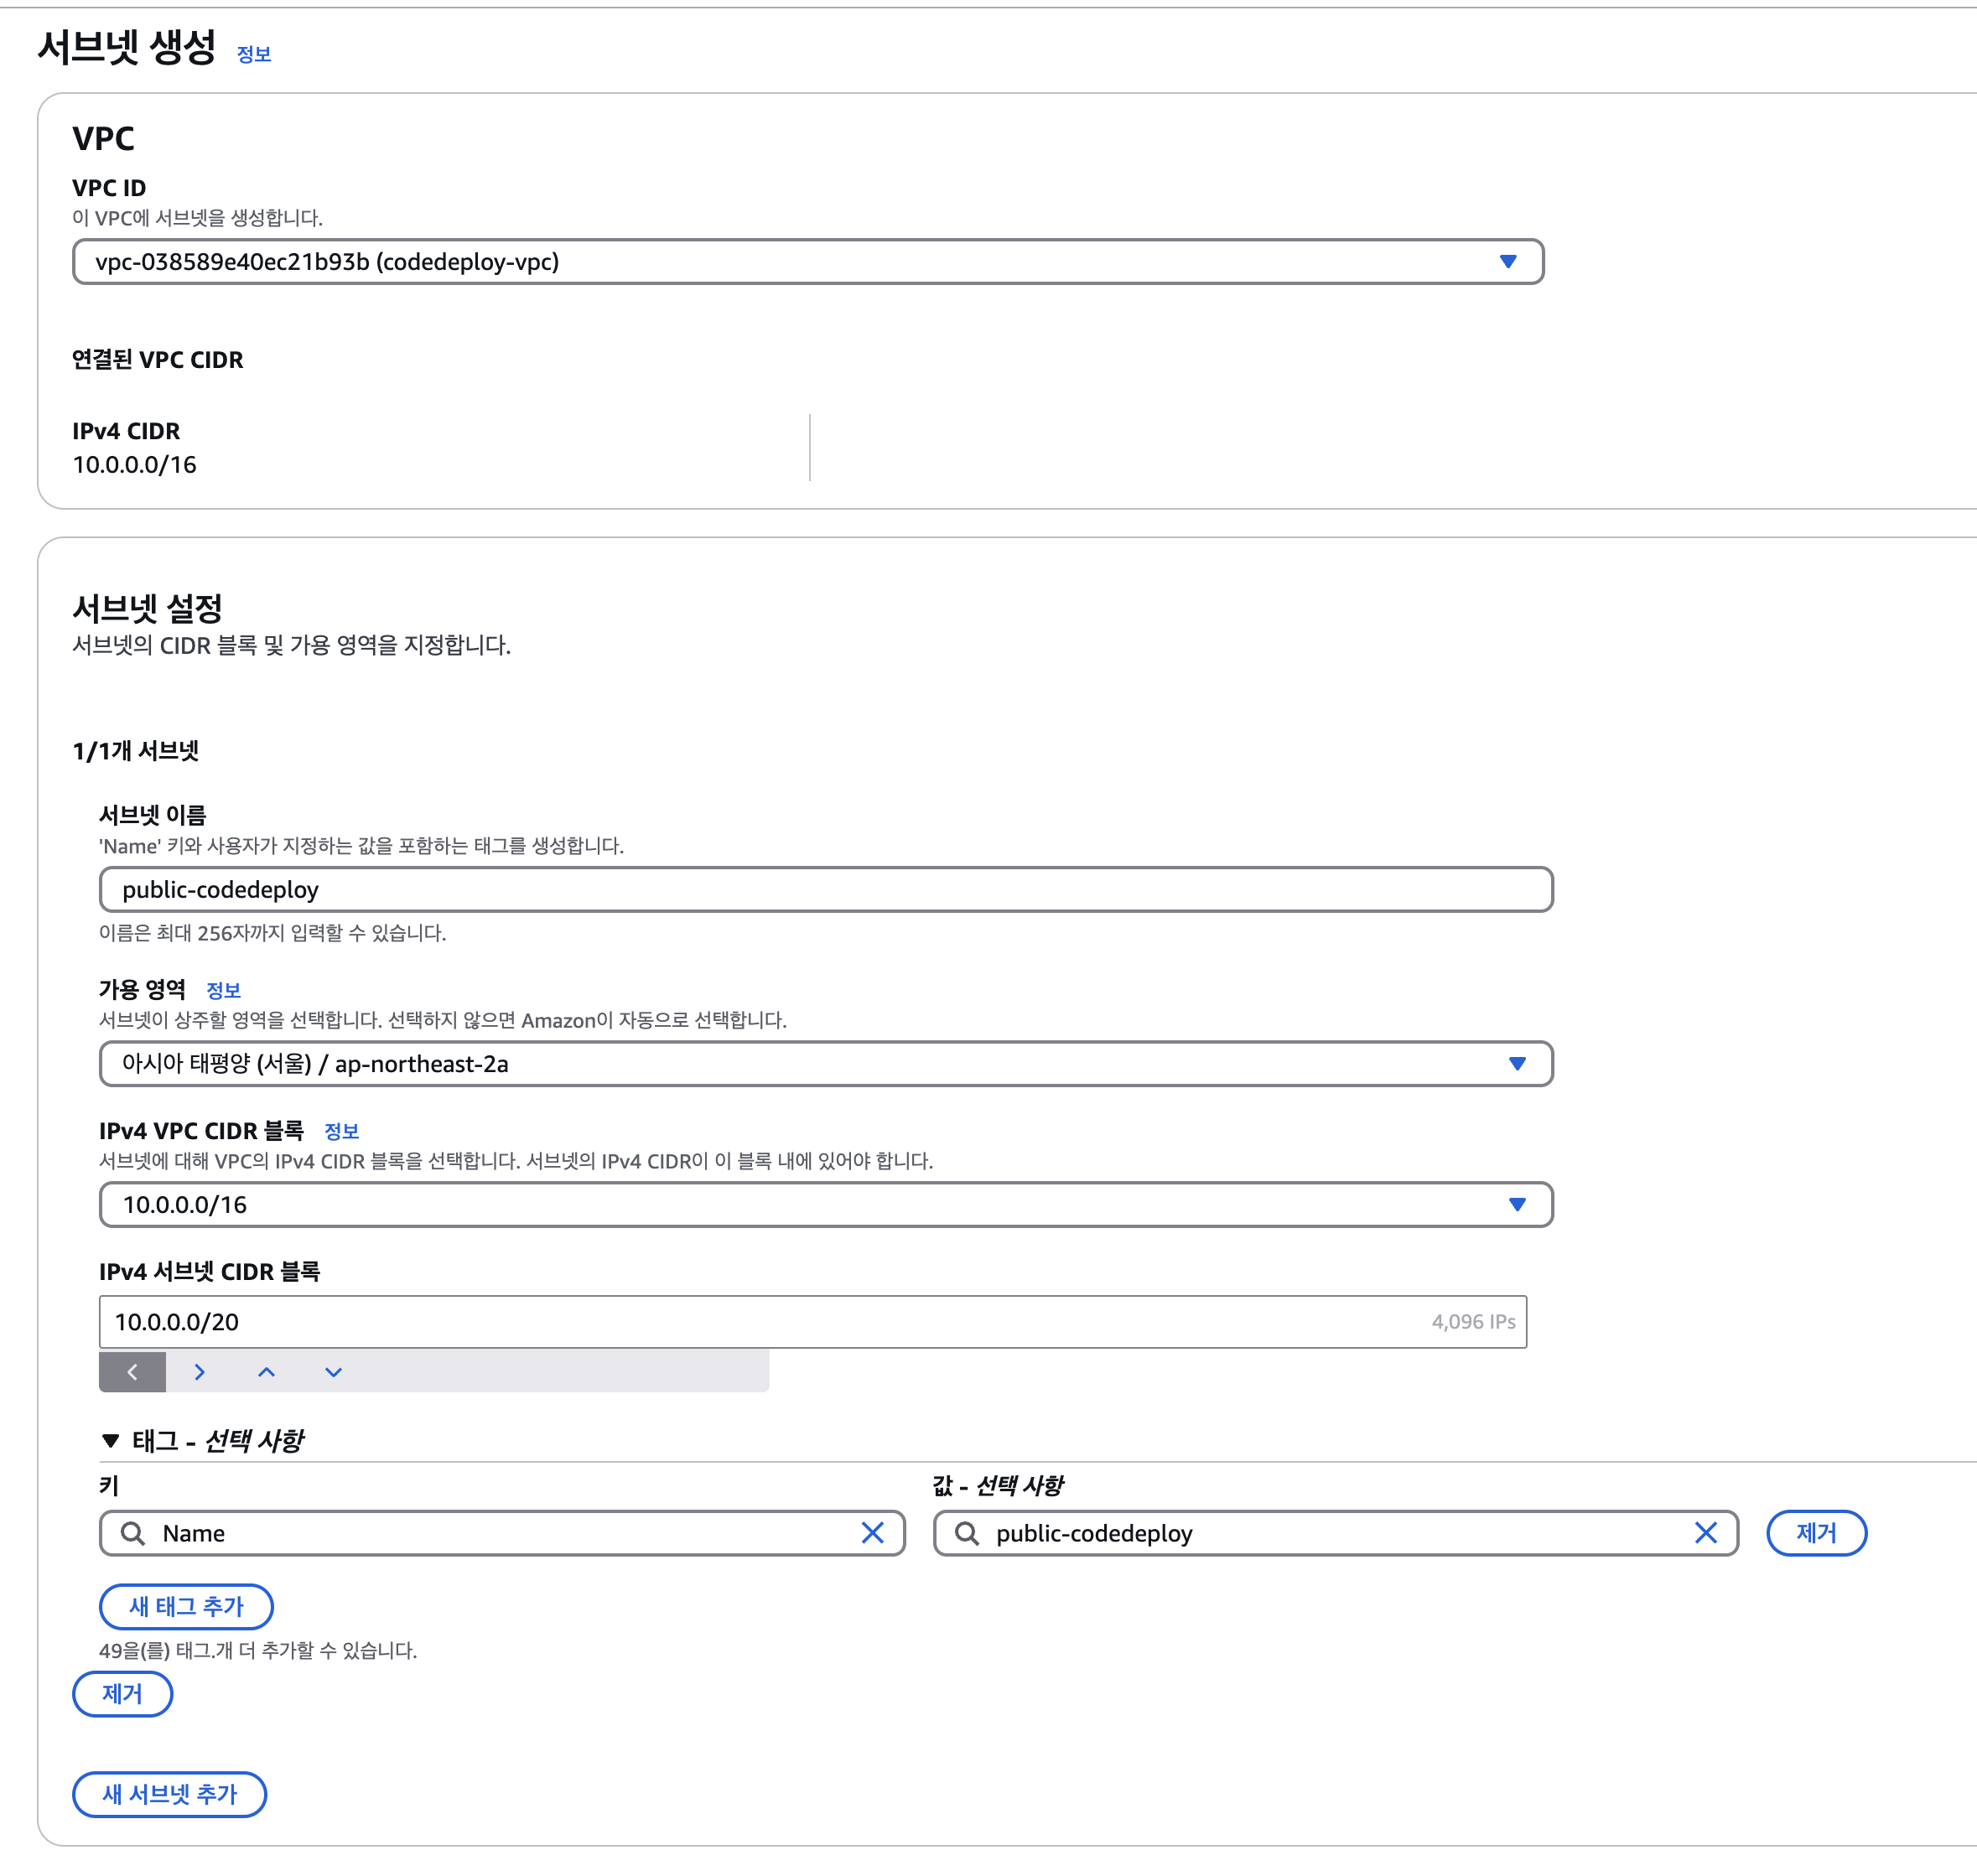Image resolution: width=1977 pixels, height=1876 pixels.
Task: Open the 가용 영역 availability zone dropdown
Action: 1517,1064
